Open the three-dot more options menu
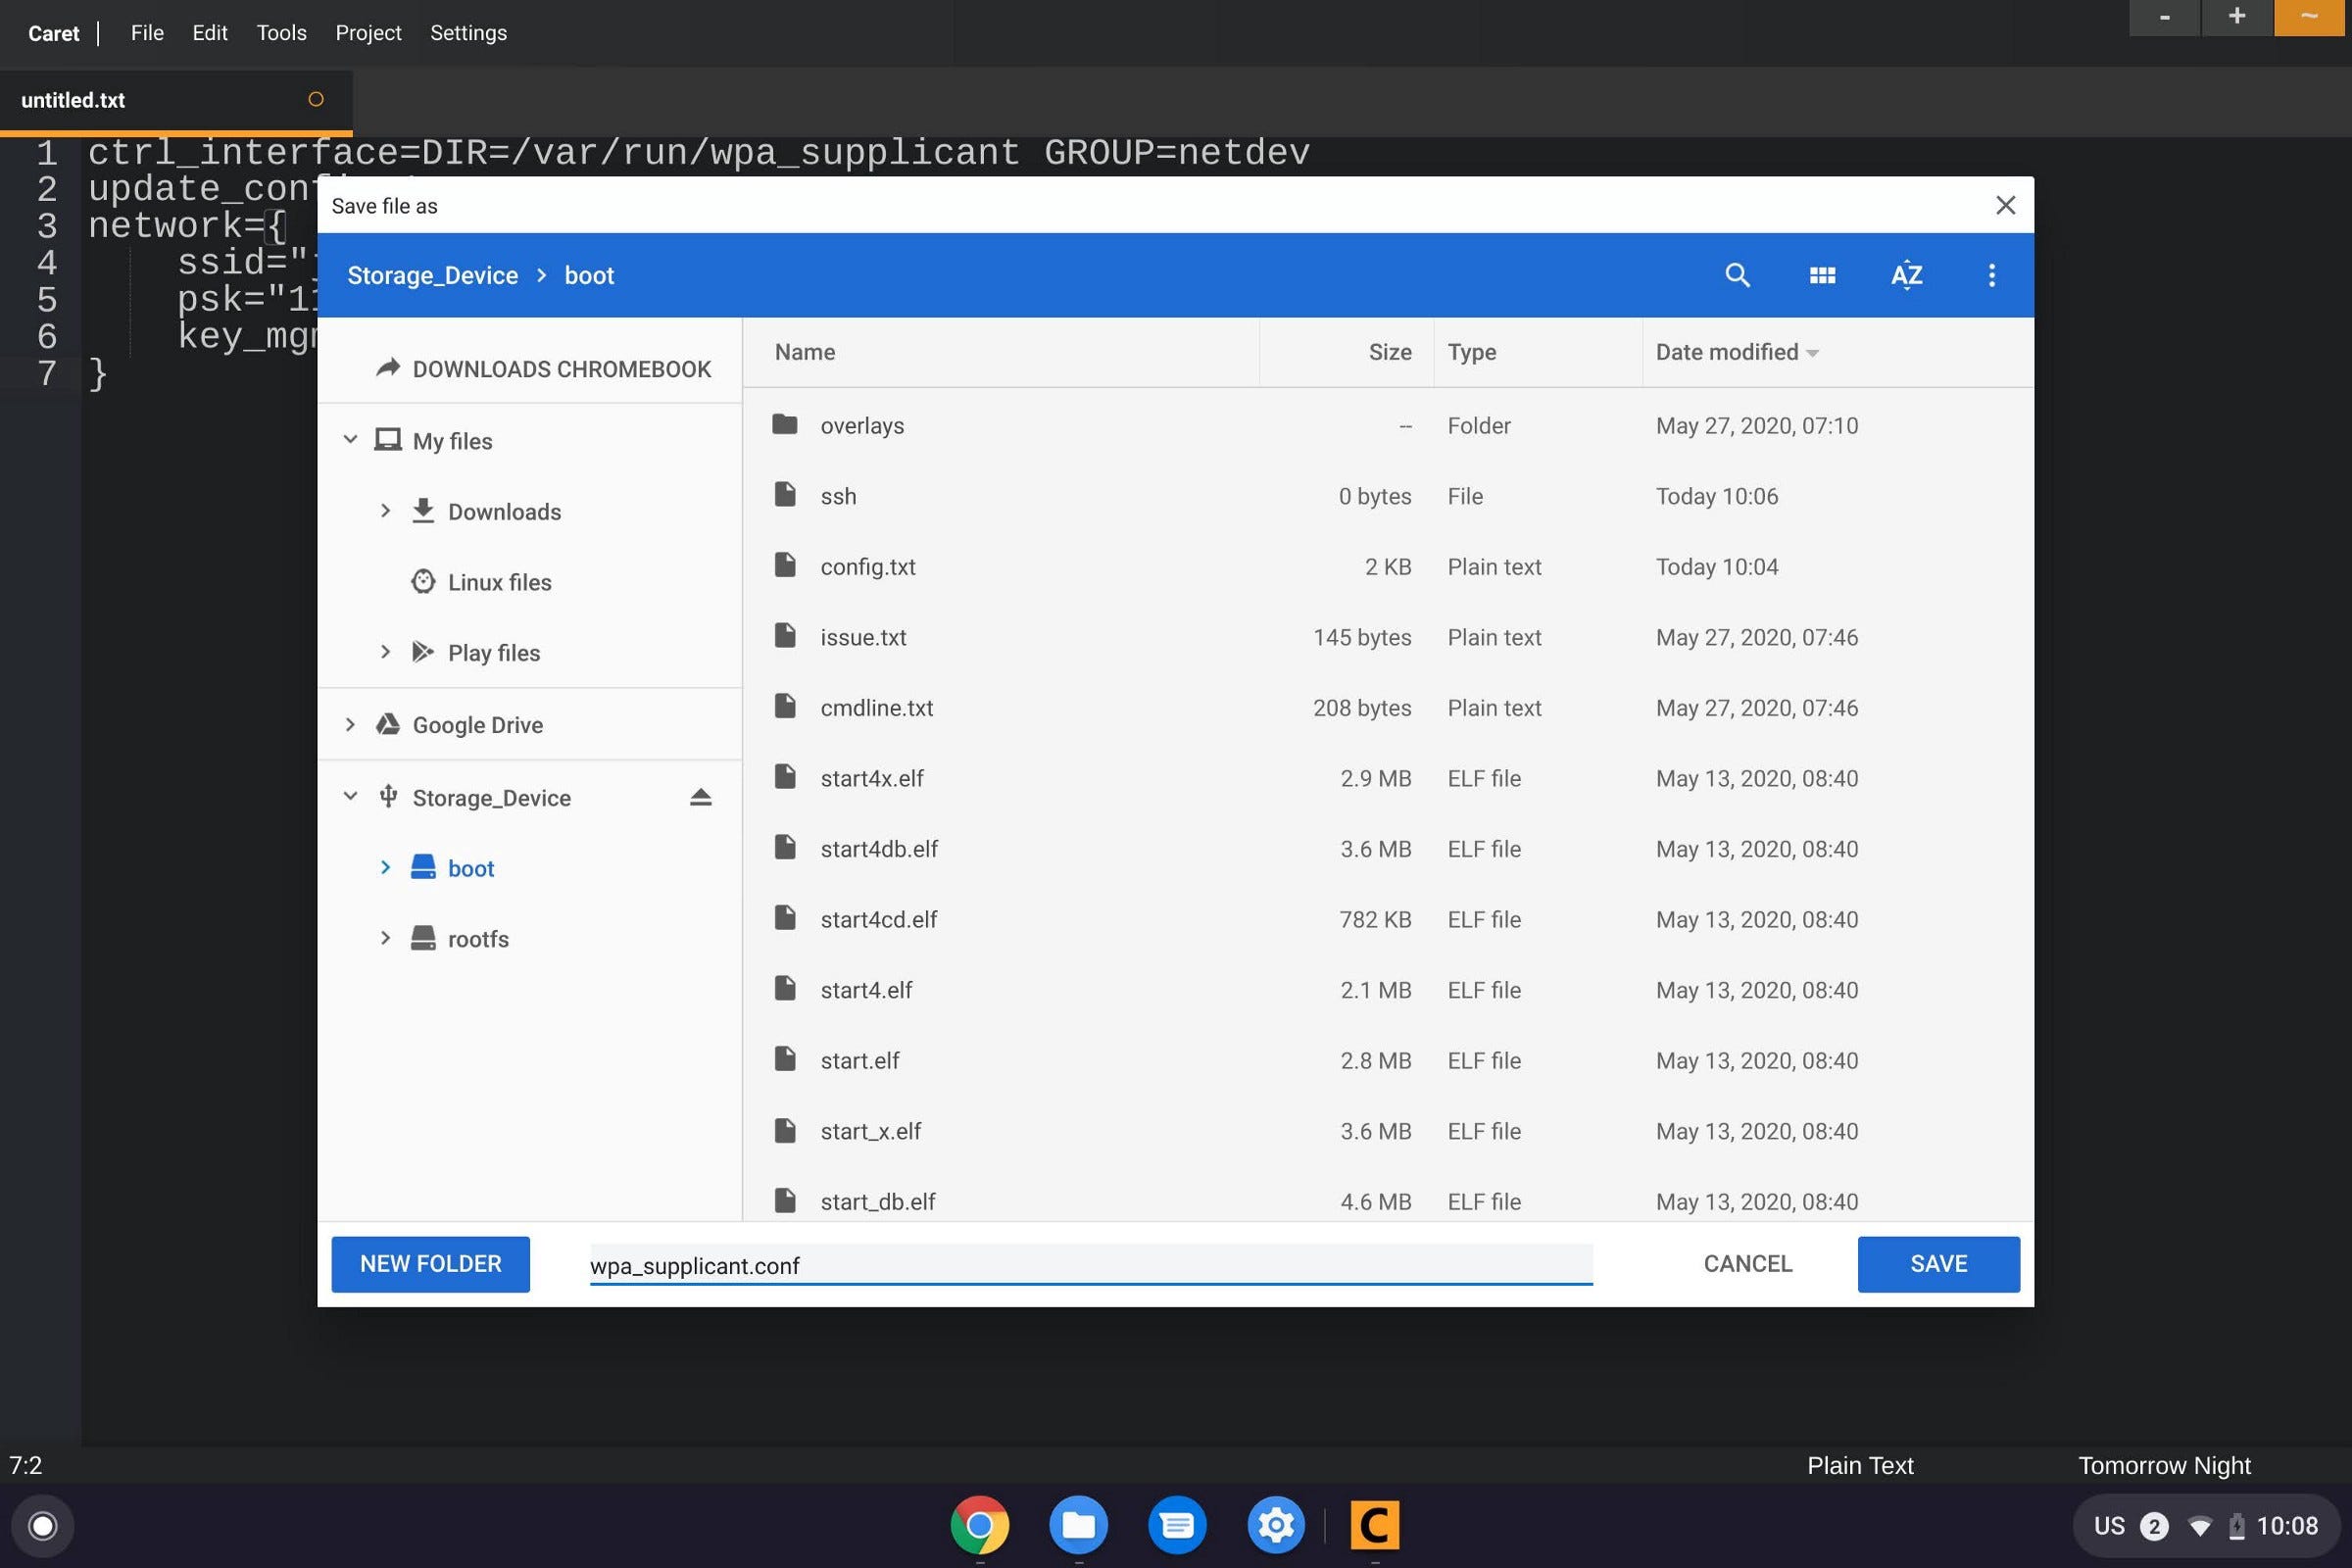 (1991, 275)
